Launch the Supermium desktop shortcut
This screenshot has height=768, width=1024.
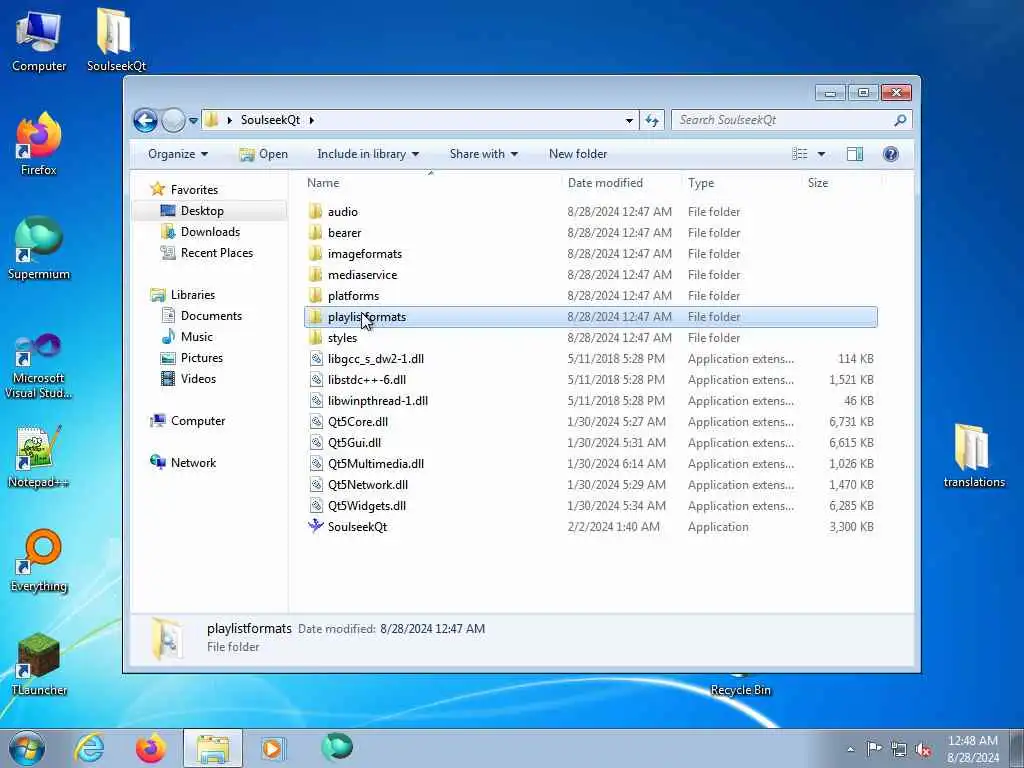[39, 249]
